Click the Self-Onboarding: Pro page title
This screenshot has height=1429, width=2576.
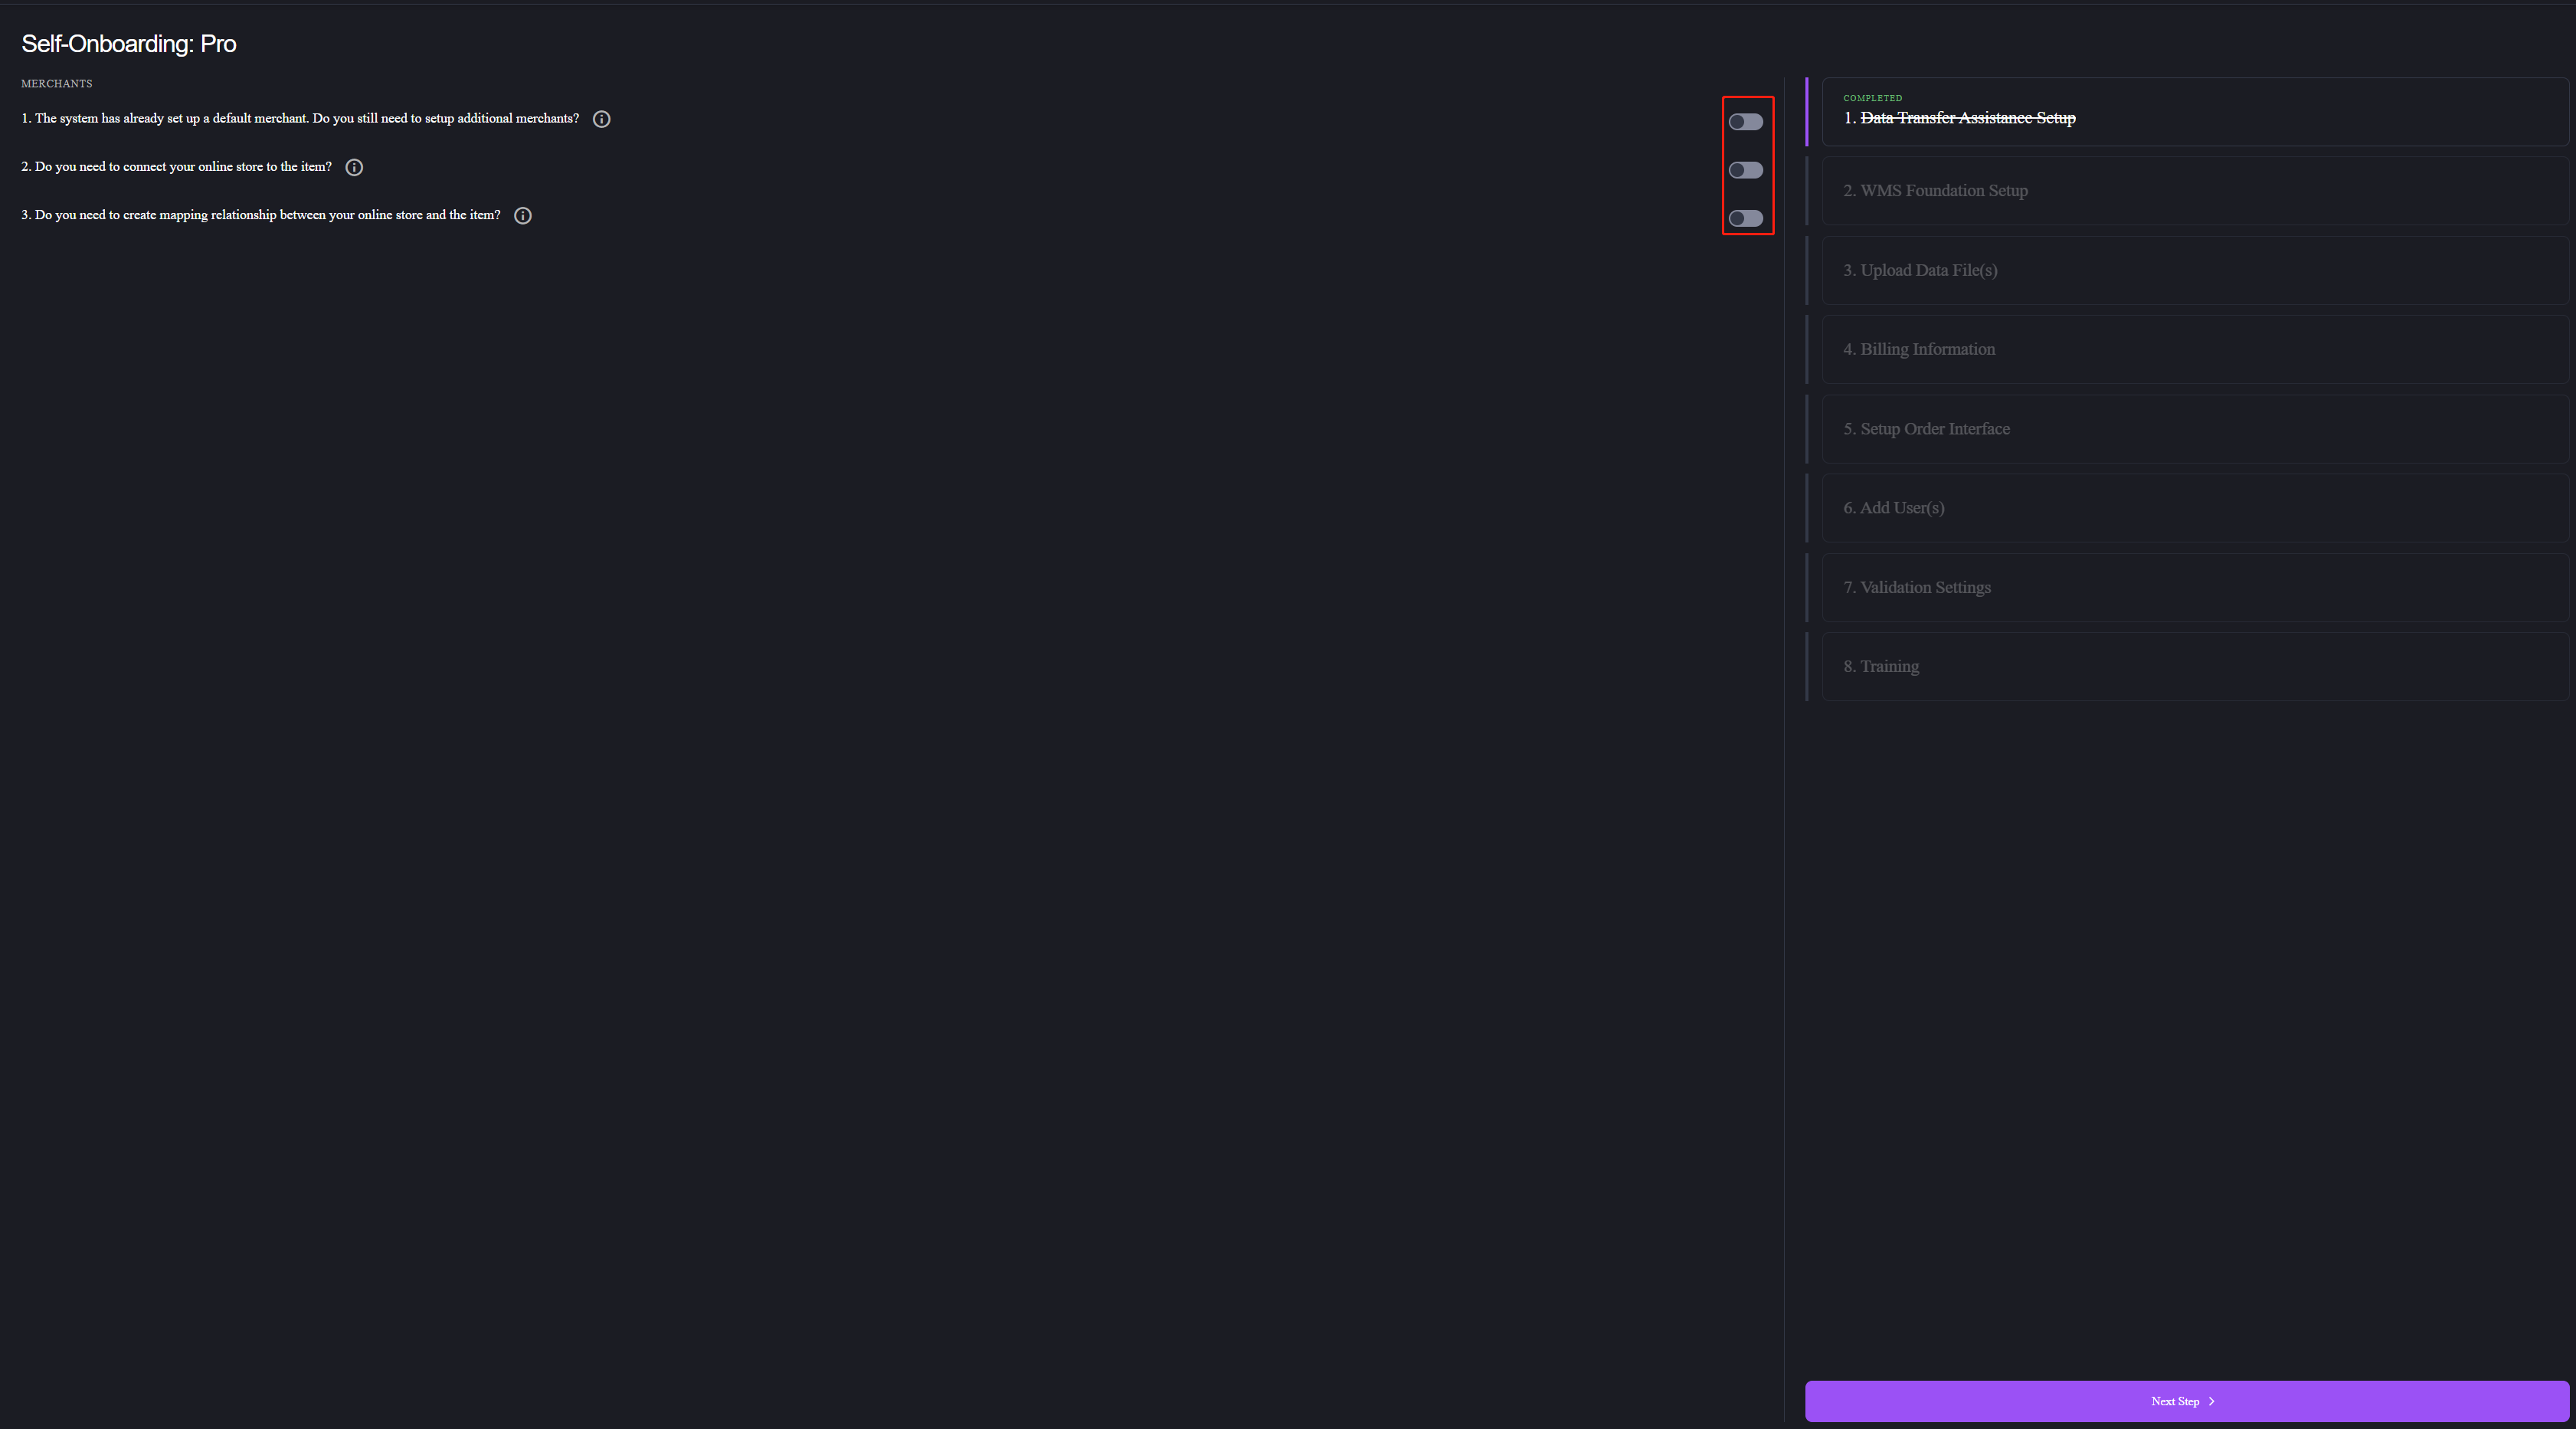pos(128,43)
